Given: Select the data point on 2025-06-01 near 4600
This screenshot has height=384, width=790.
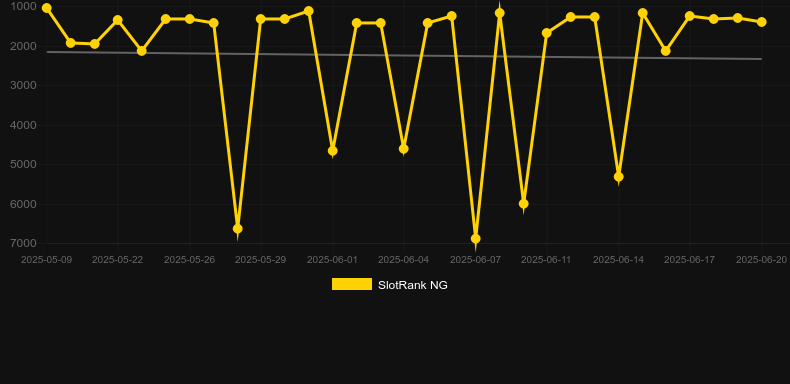Looking at the screenshot, I should tap(333, 151).
